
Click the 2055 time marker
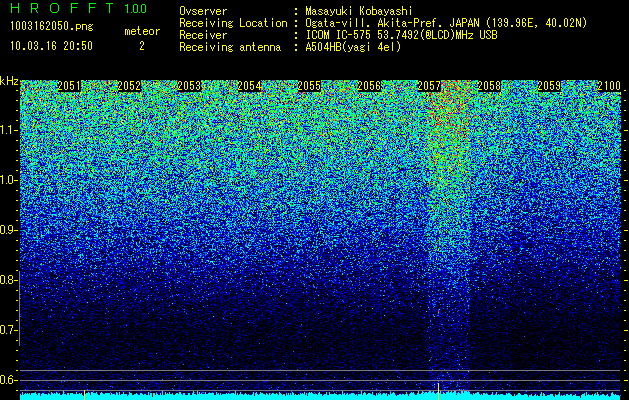click(x=309, y=86)
